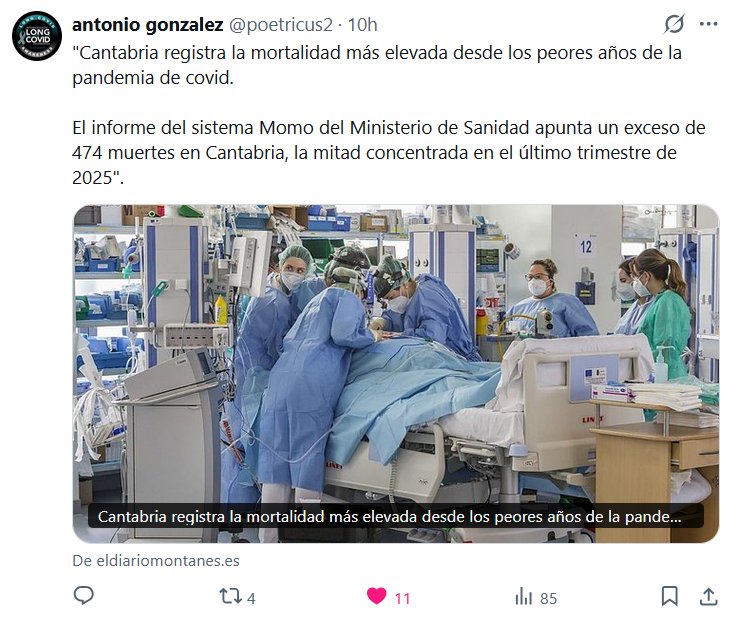Click the paragraph mentioning 474 muertes
Screen dimensions: 736x622
[x=389, y=153]
